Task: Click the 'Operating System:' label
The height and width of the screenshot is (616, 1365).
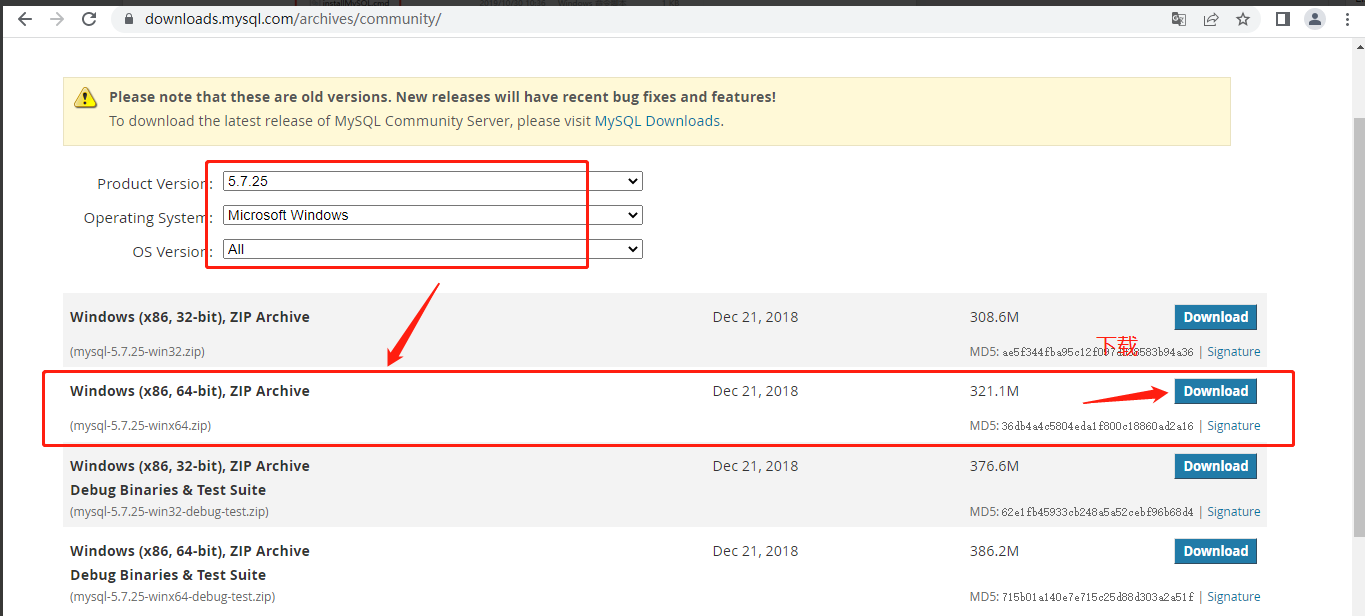Action: pos(148,218)
